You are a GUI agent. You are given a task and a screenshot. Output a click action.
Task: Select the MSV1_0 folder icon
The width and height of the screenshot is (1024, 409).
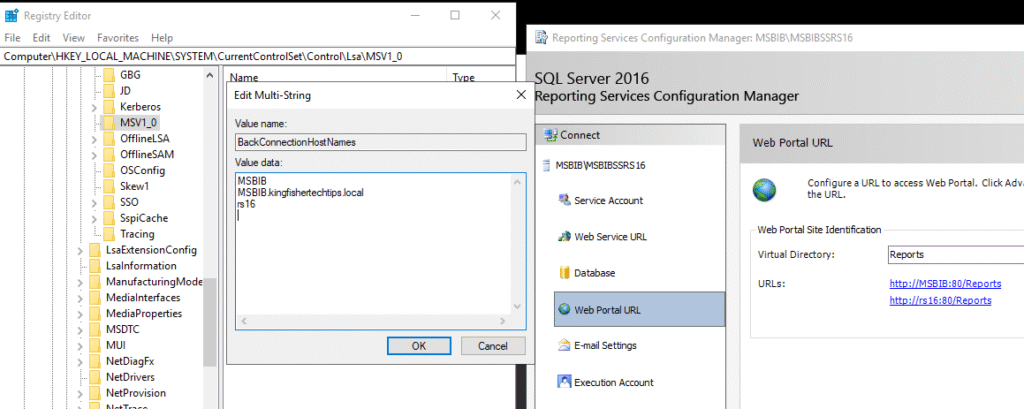(x=109, y=122)
